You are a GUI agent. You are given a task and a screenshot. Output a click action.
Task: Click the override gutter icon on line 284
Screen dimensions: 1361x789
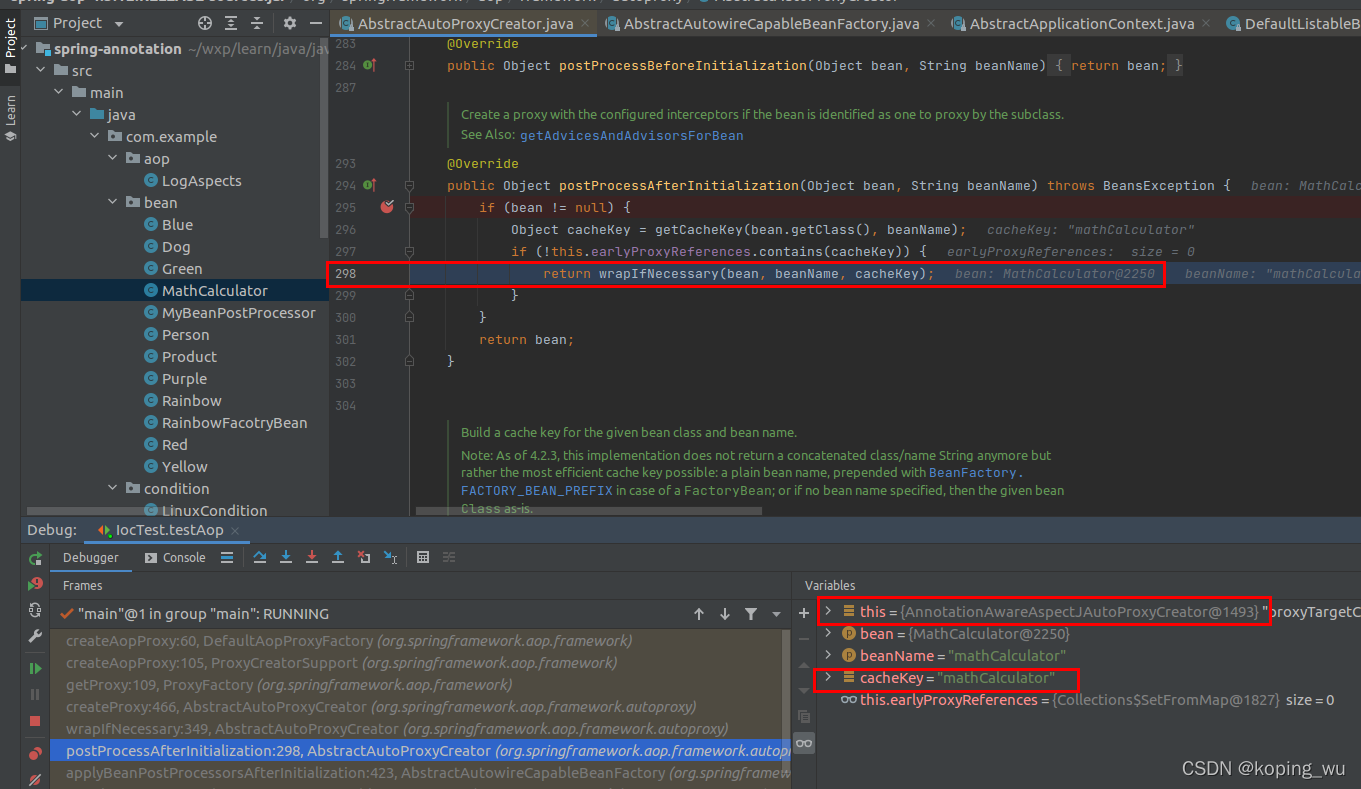[x=369, y=65]
